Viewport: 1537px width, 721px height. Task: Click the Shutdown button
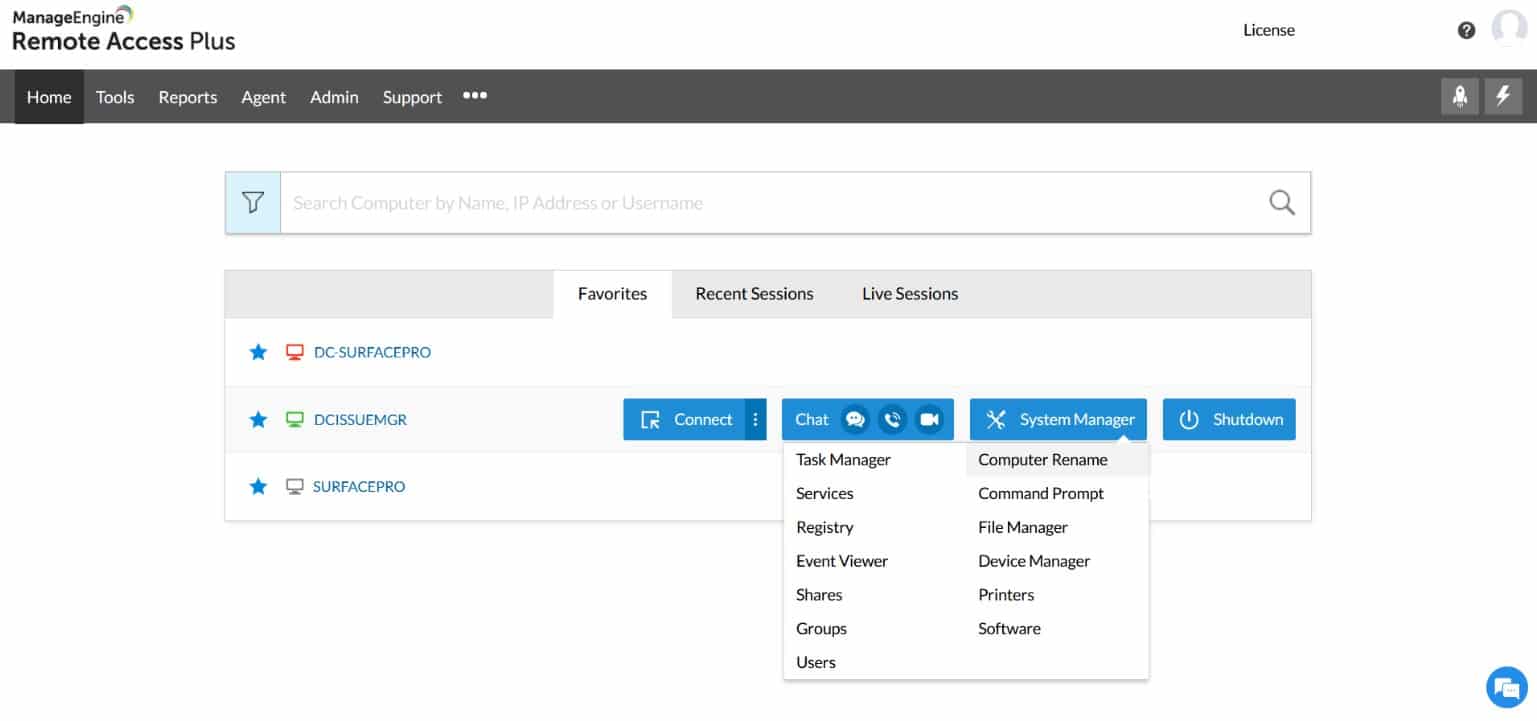(x=1229, y=419)
